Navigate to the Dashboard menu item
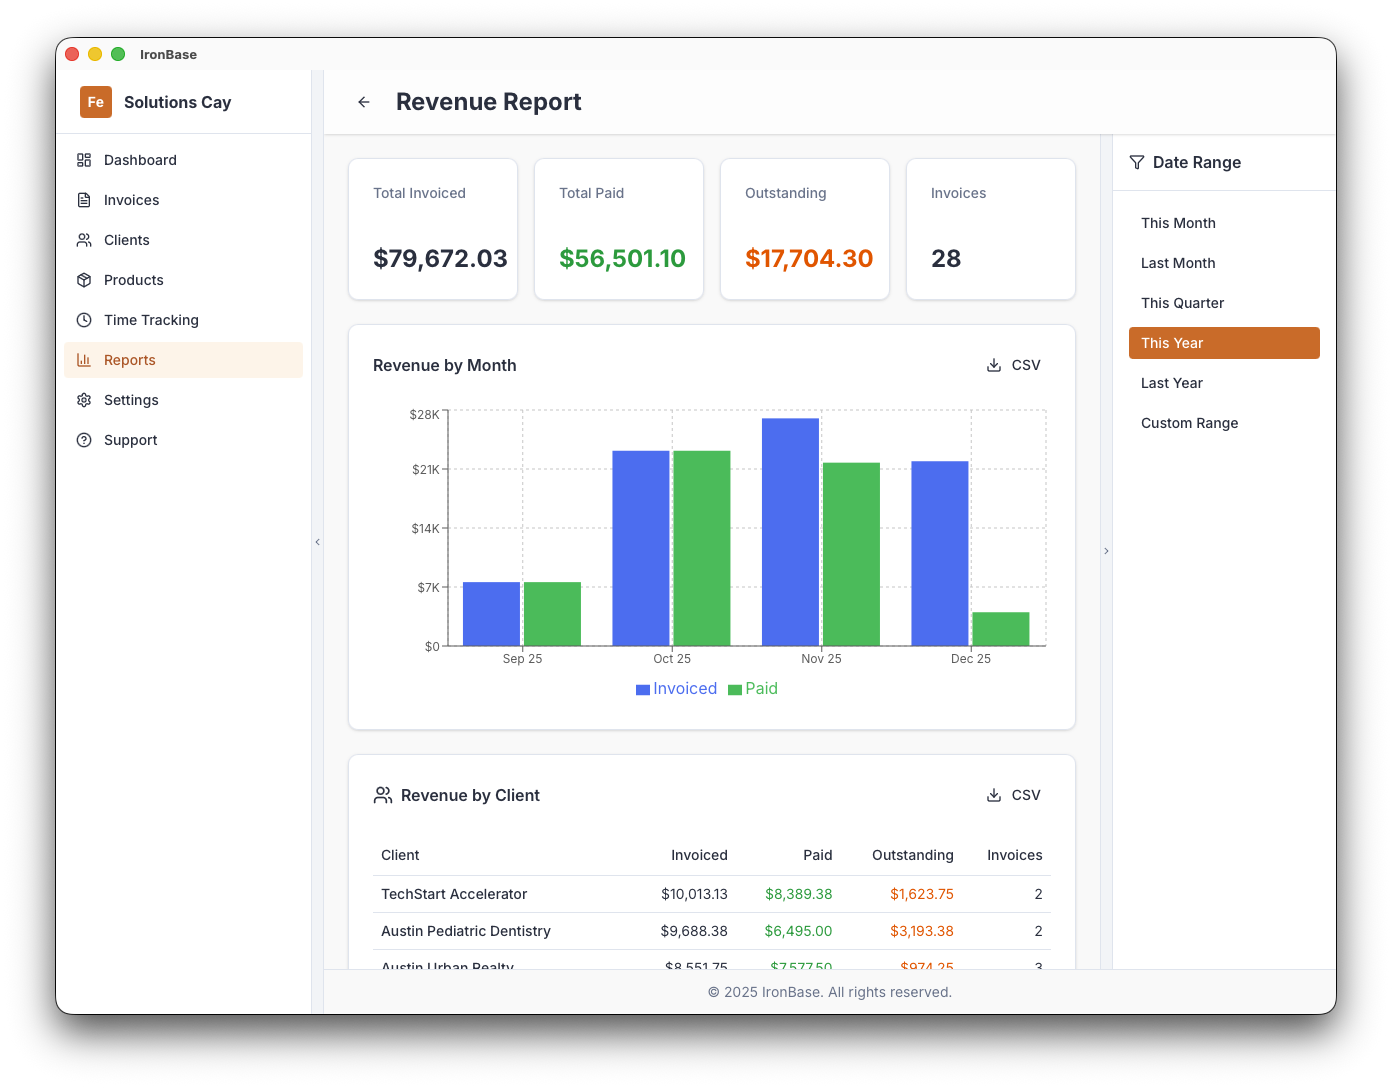 (139, 160)
